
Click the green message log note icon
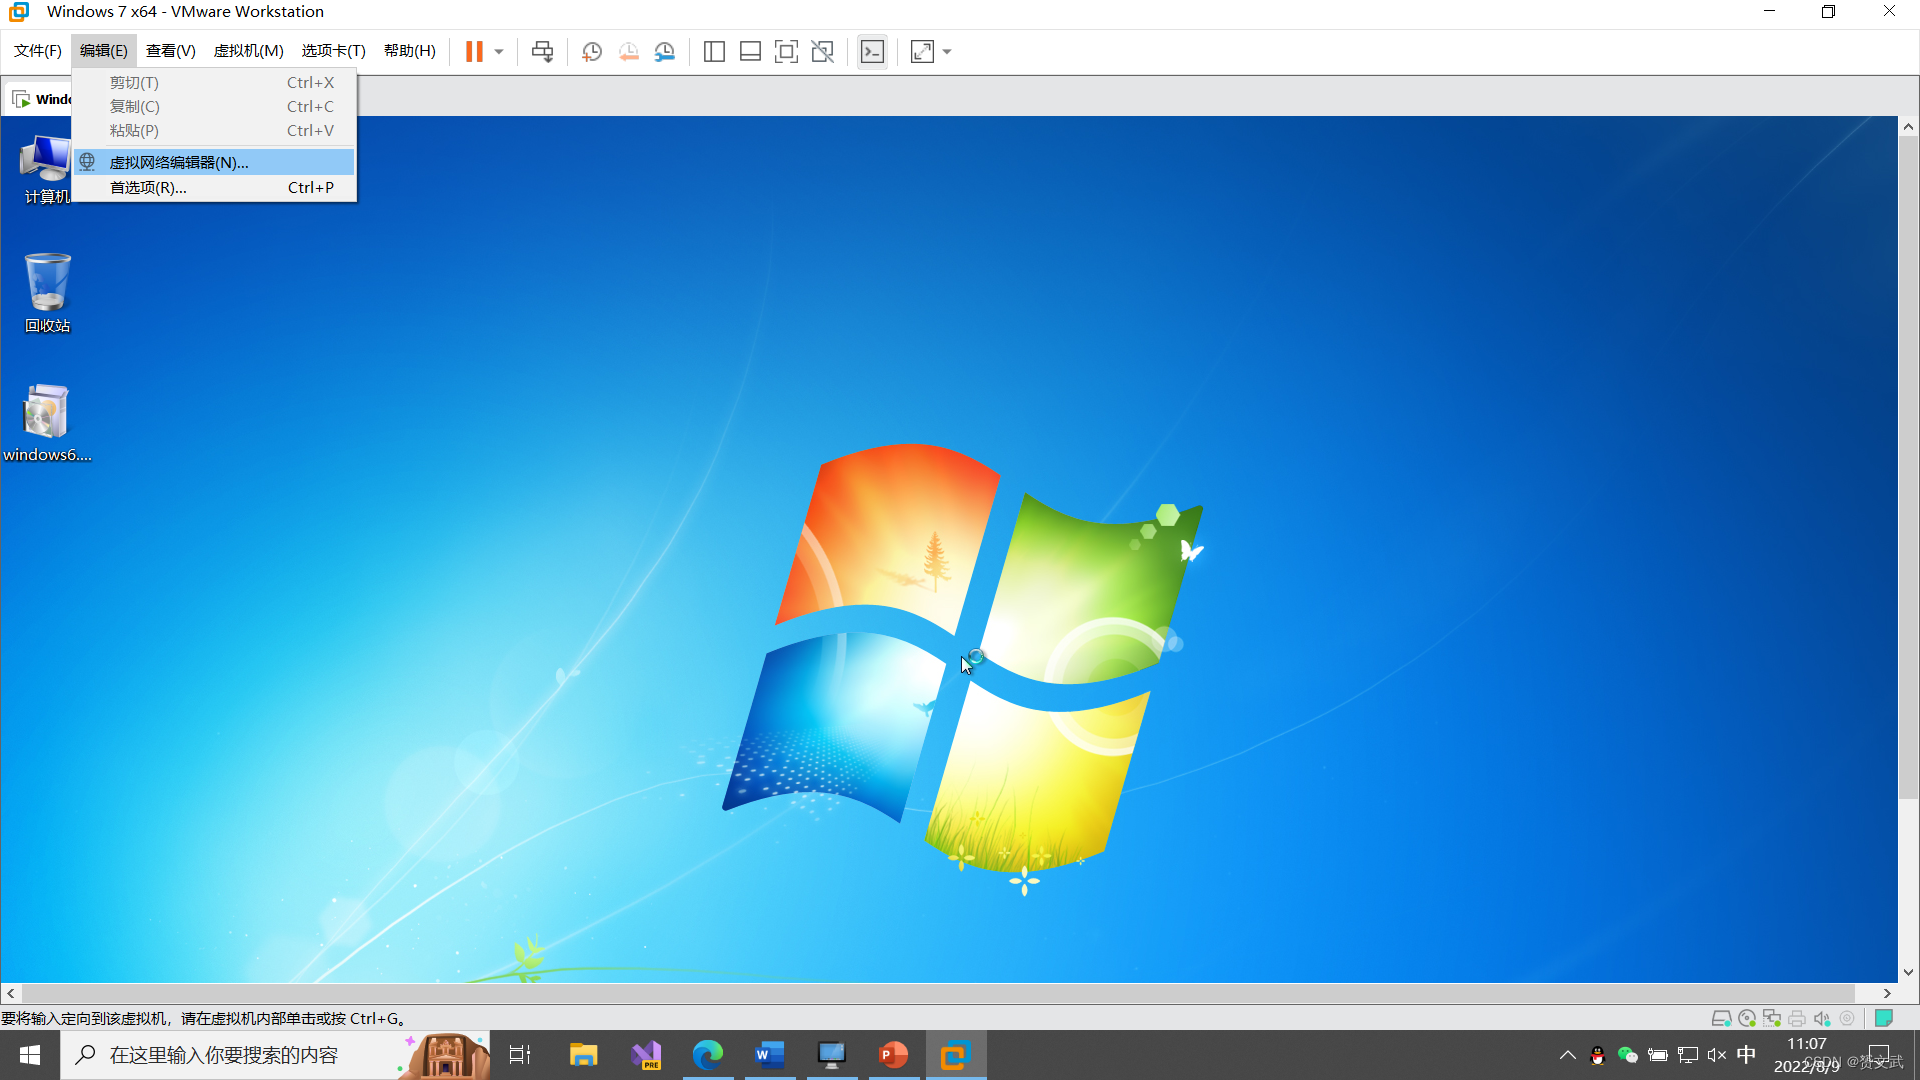pos(1884,1018)
